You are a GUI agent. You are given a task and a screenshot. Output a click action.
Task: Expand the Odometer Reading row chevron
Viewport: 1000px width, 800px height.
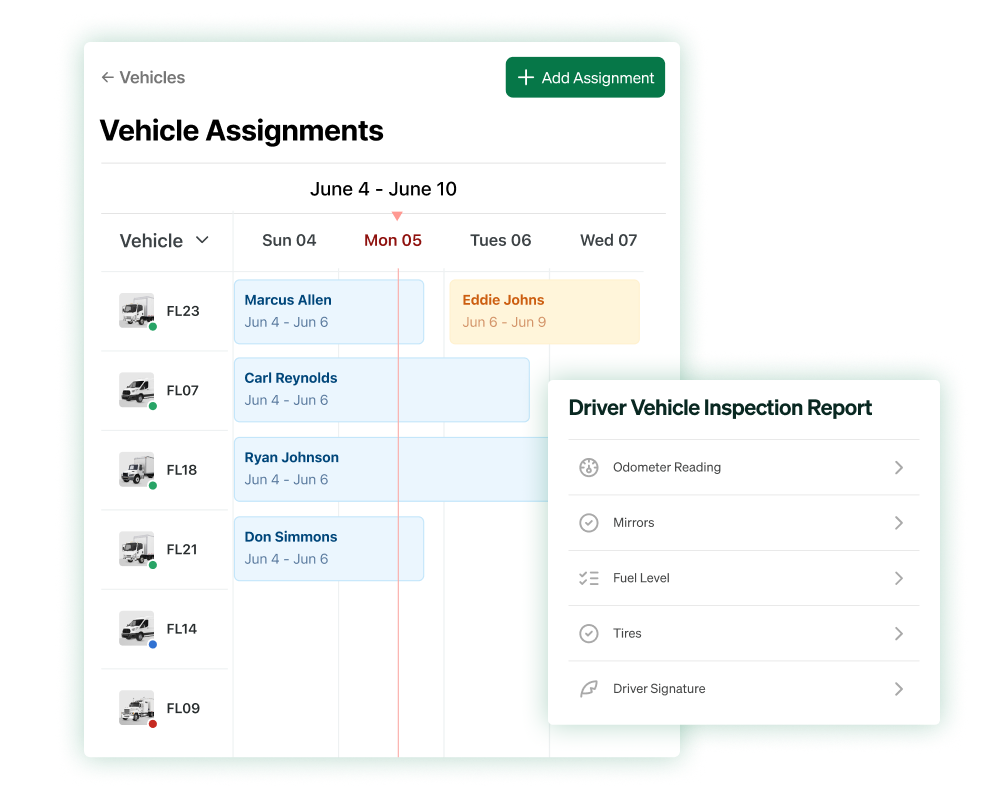point(898,467)
